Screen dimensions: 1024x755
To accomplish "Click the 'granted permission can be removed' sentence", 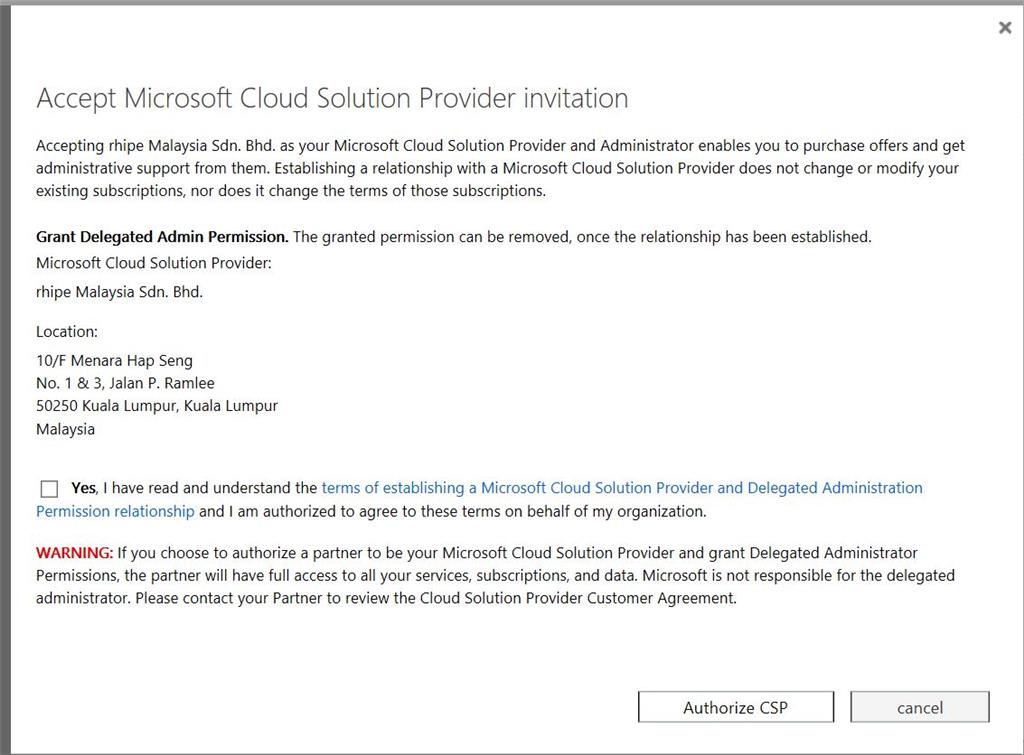I will click(582, 237).
